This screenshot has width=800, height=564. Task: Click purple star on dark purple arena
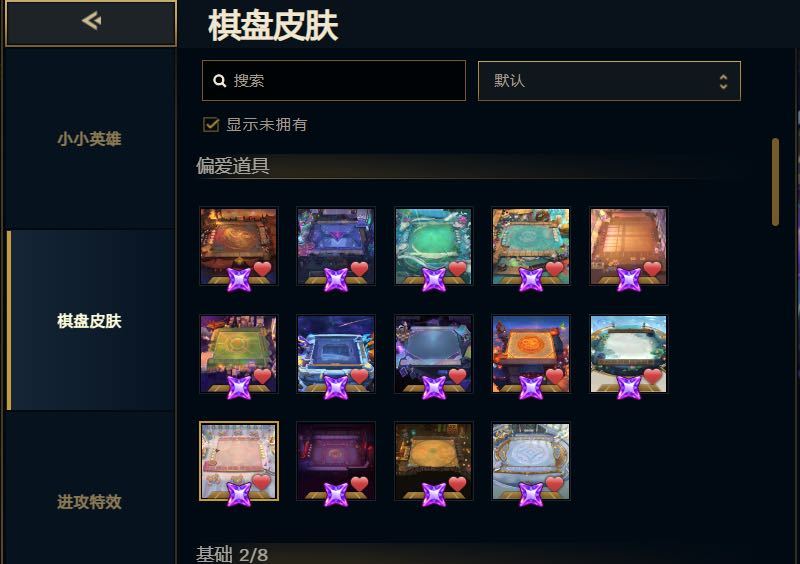tap(336, 495)
